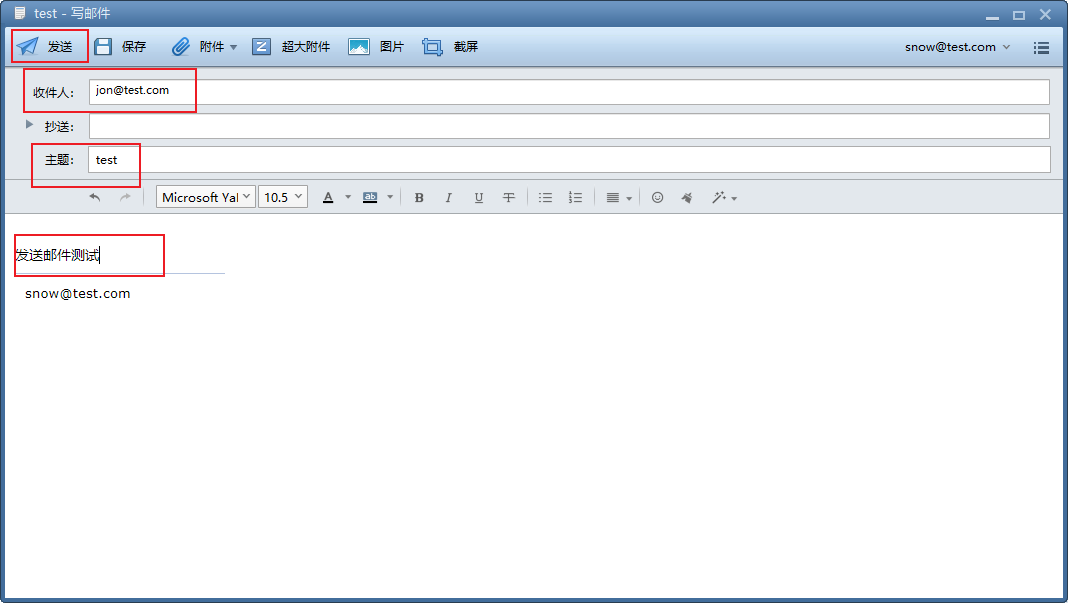Viewport: 1068px width, 603px height.
Task: Insert a picture with the 图片 button
Action: pos(376,46)
